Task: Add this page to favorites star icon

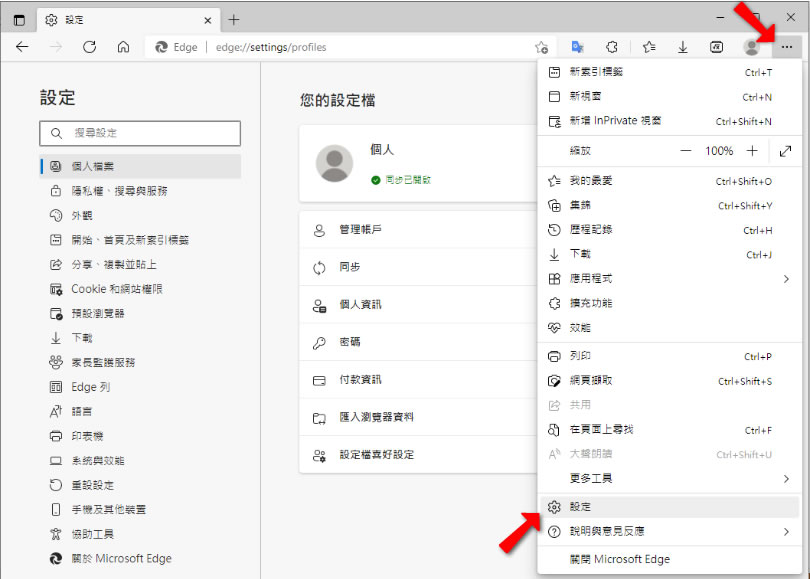Action: 541,48
